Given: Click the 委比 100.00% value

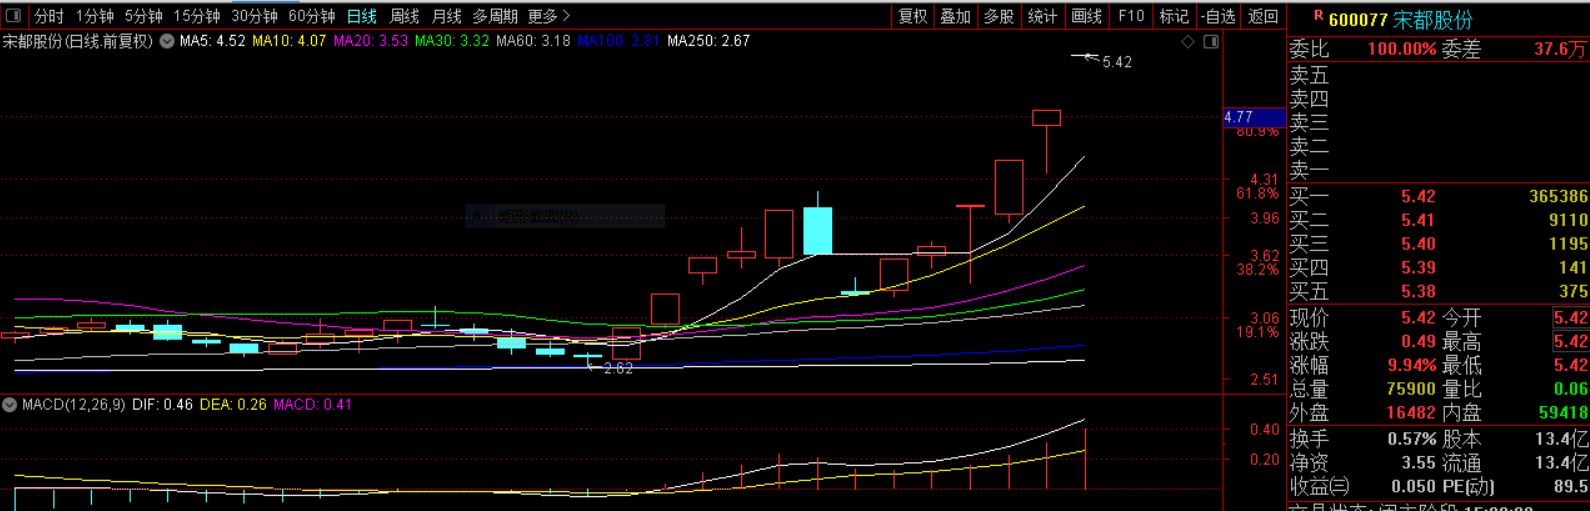Looking at the screenshot, I should [x=1402, y=49].
